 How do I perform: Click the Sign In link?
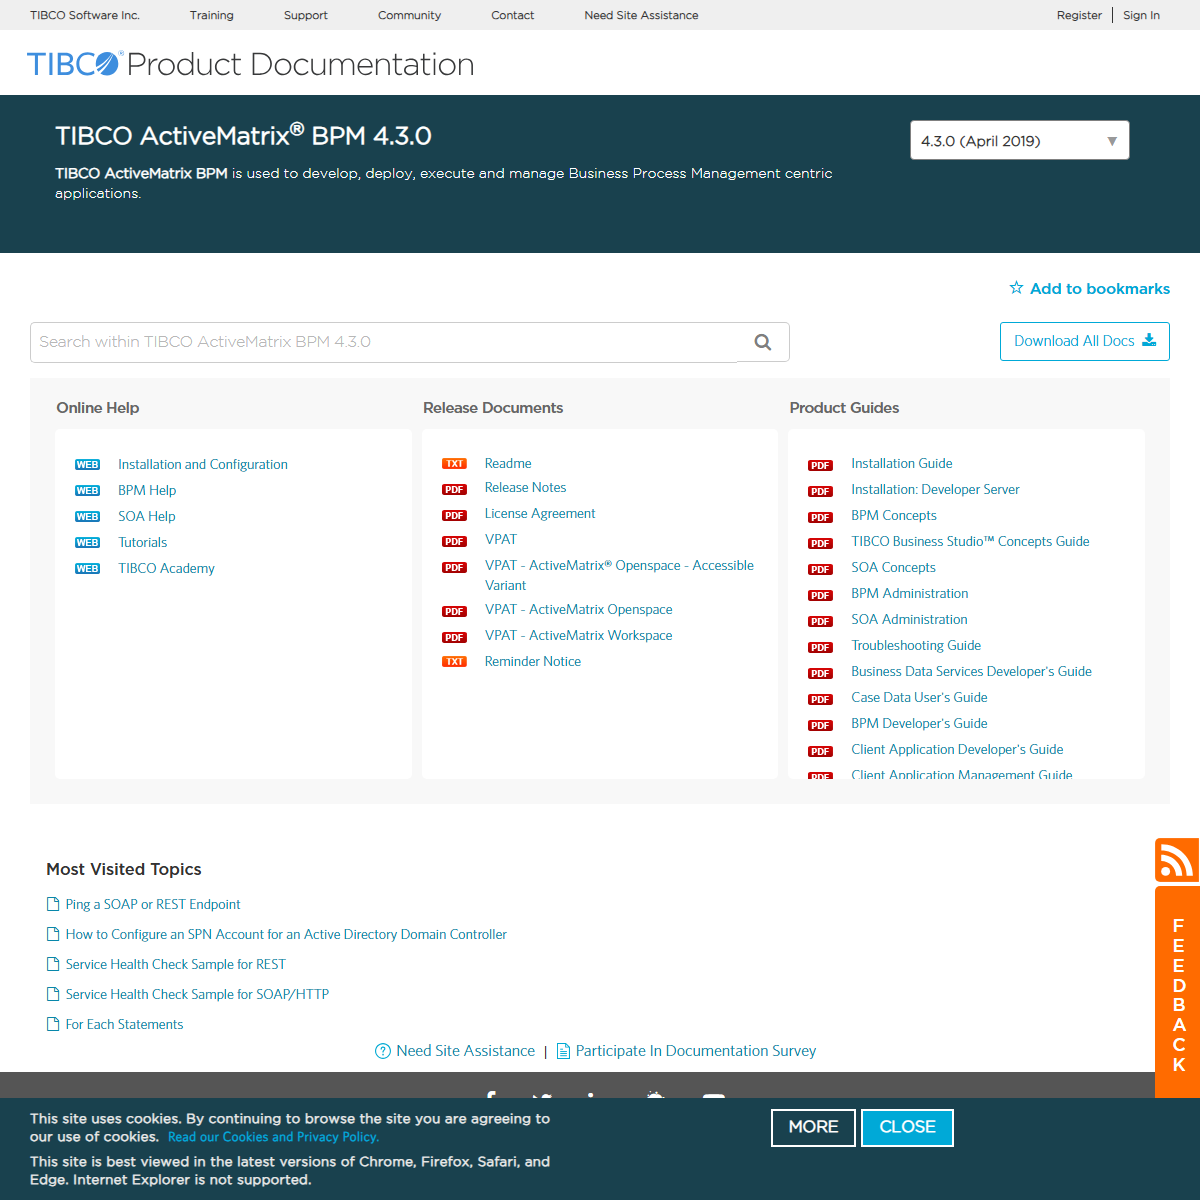coord(1141,15)
